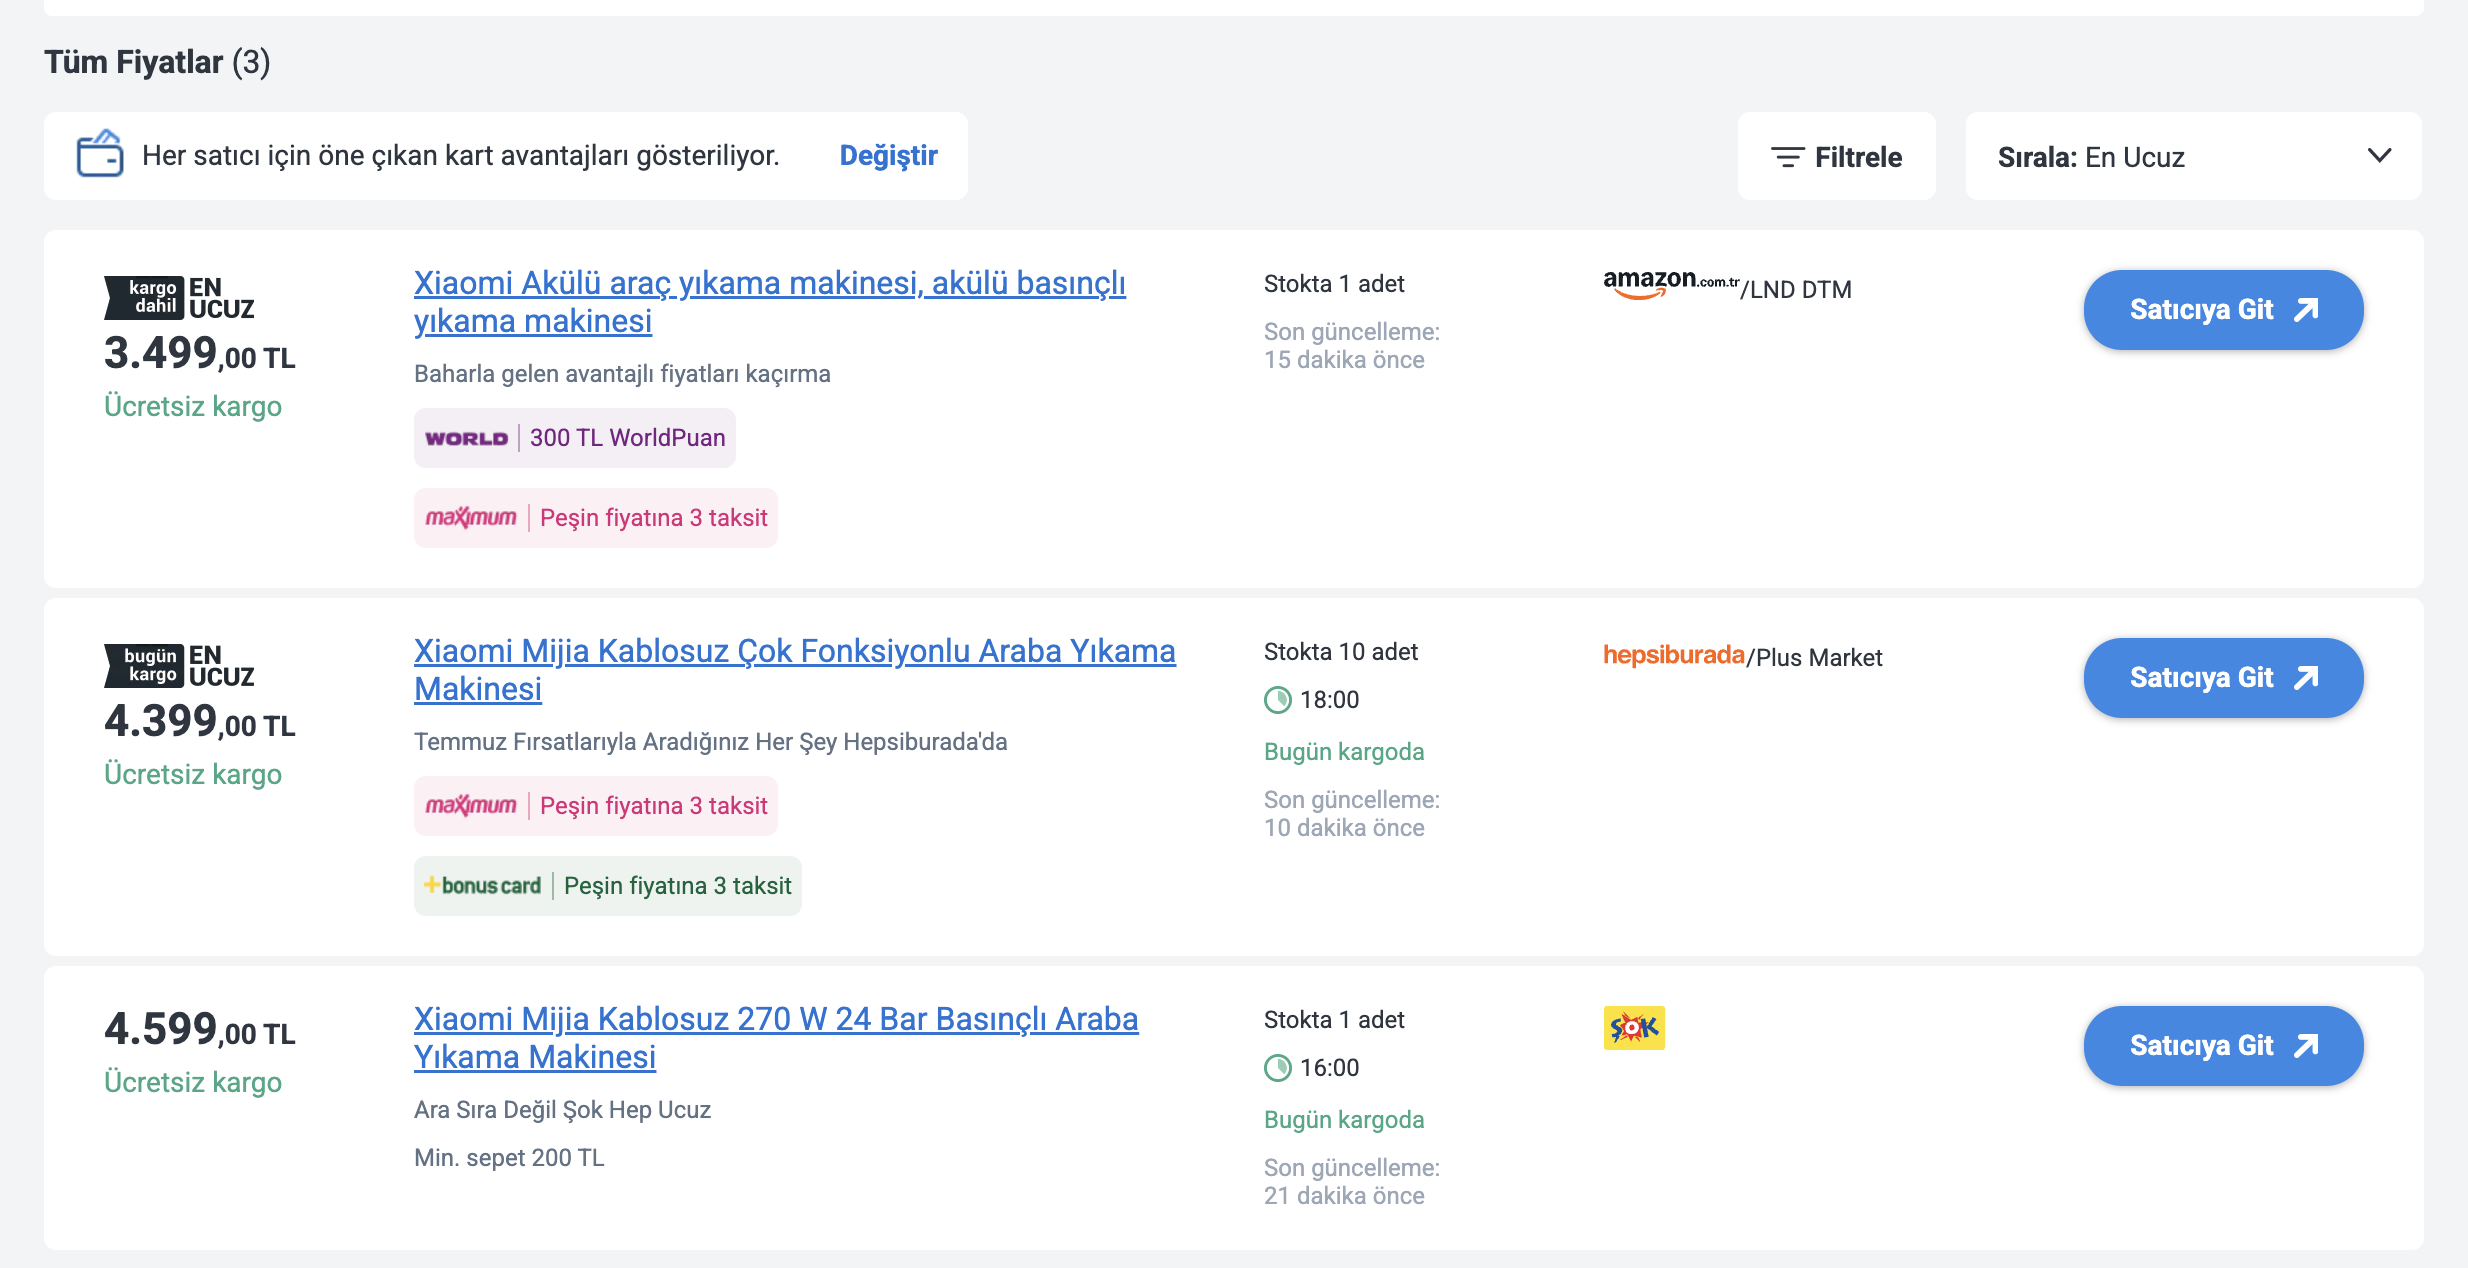This screenshot has height=1268, width=2468.
Task: Click the kargo dahil EN UCUZ badge
Action: (x=180, y=298)
